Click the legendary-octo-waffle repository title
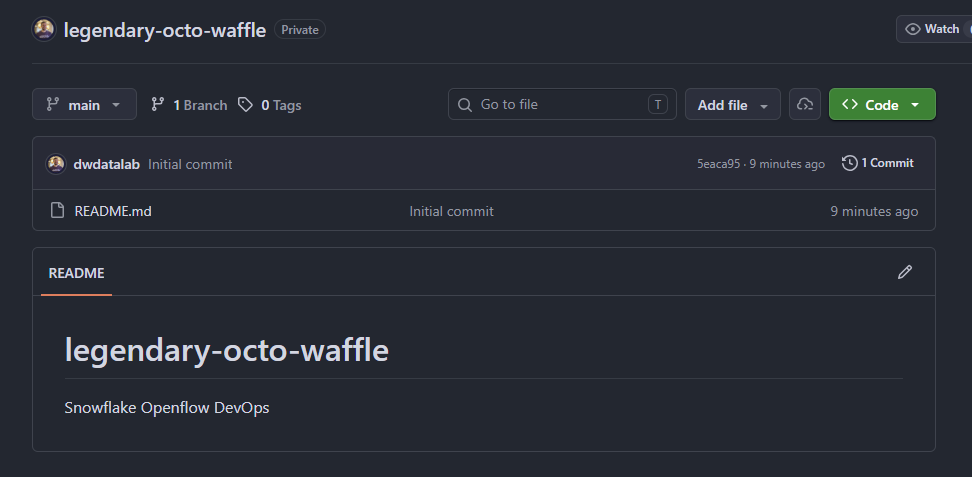 165,30
